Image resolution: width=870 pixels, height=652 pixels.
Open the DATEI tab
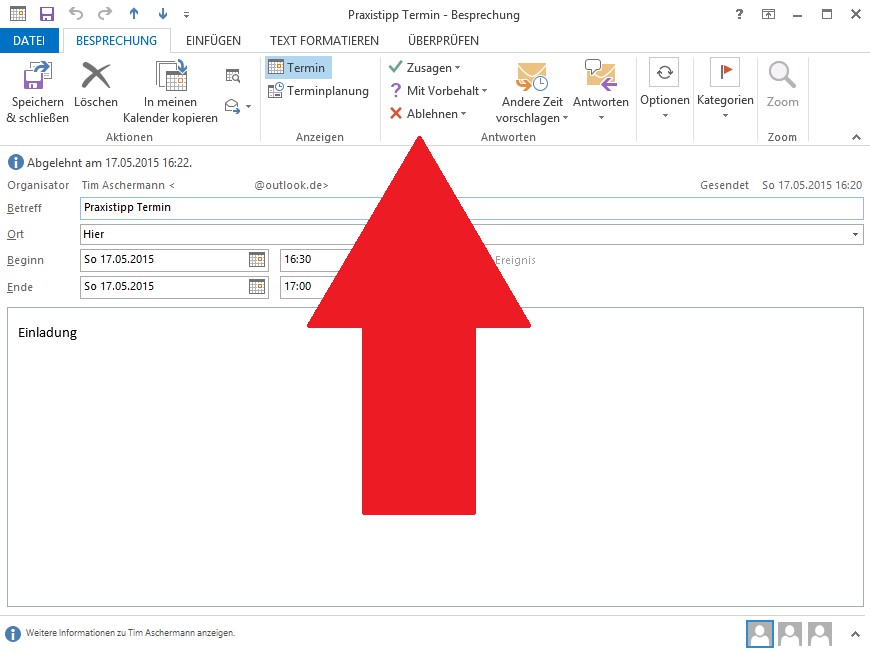coord(29,41)
